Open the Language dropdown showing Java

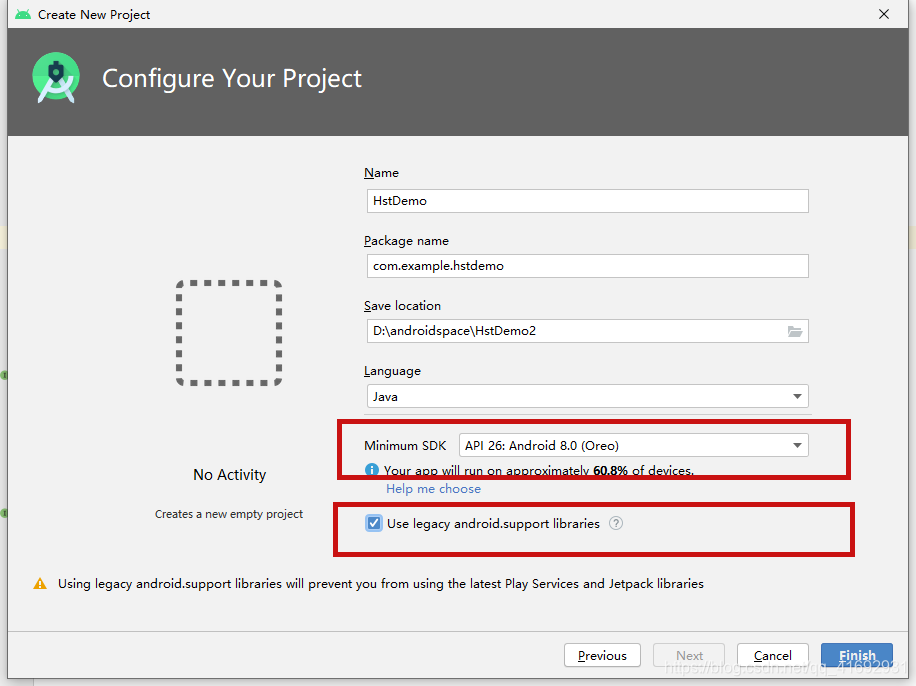pos(588,396)
